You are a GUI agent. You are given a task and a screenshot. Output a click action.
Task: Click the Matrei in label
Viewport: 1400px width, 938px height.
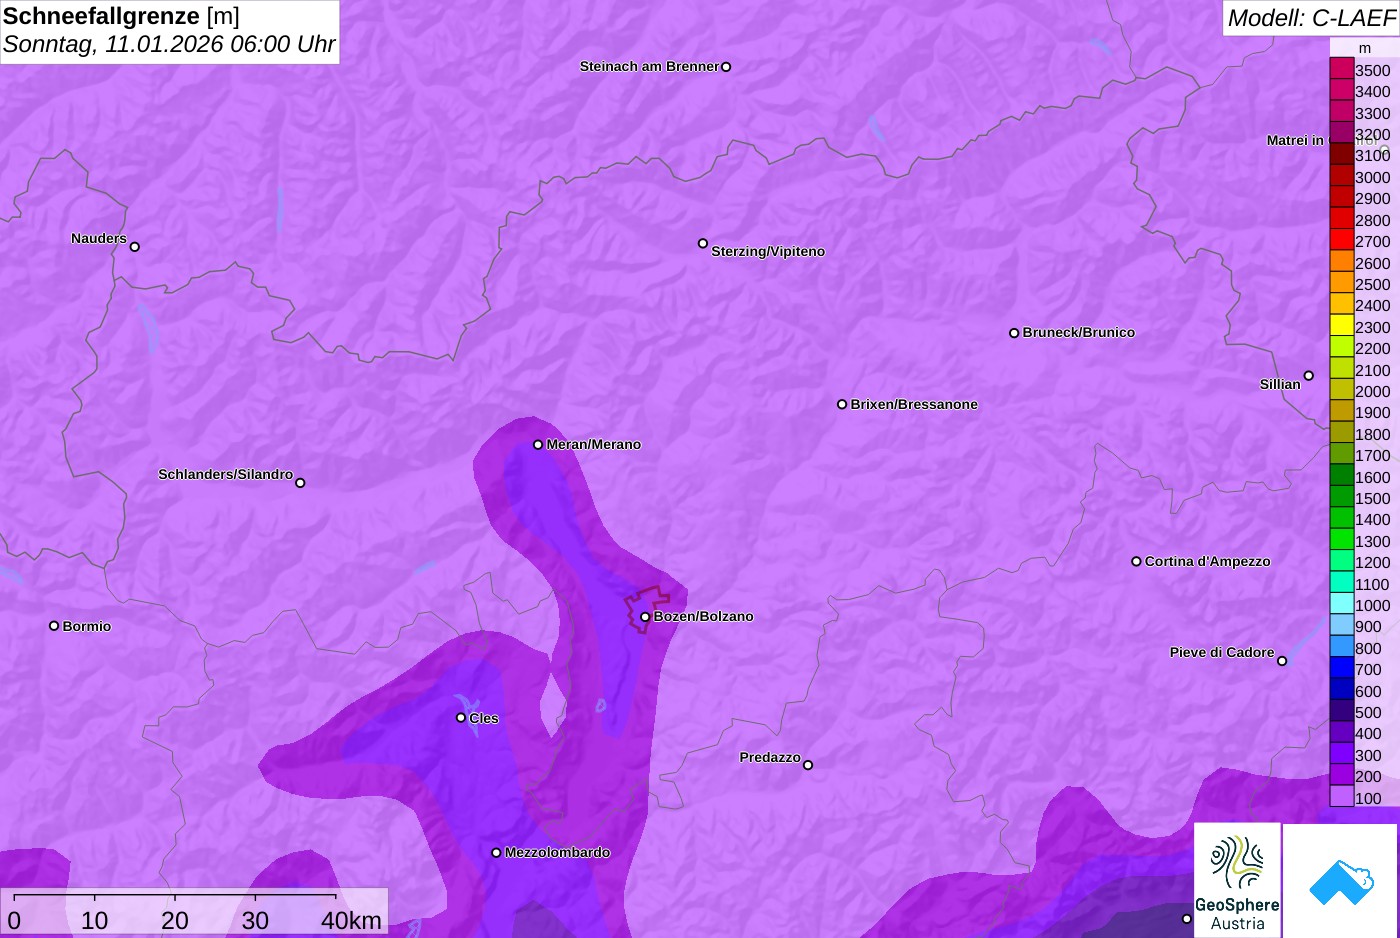coord(1295,141)
